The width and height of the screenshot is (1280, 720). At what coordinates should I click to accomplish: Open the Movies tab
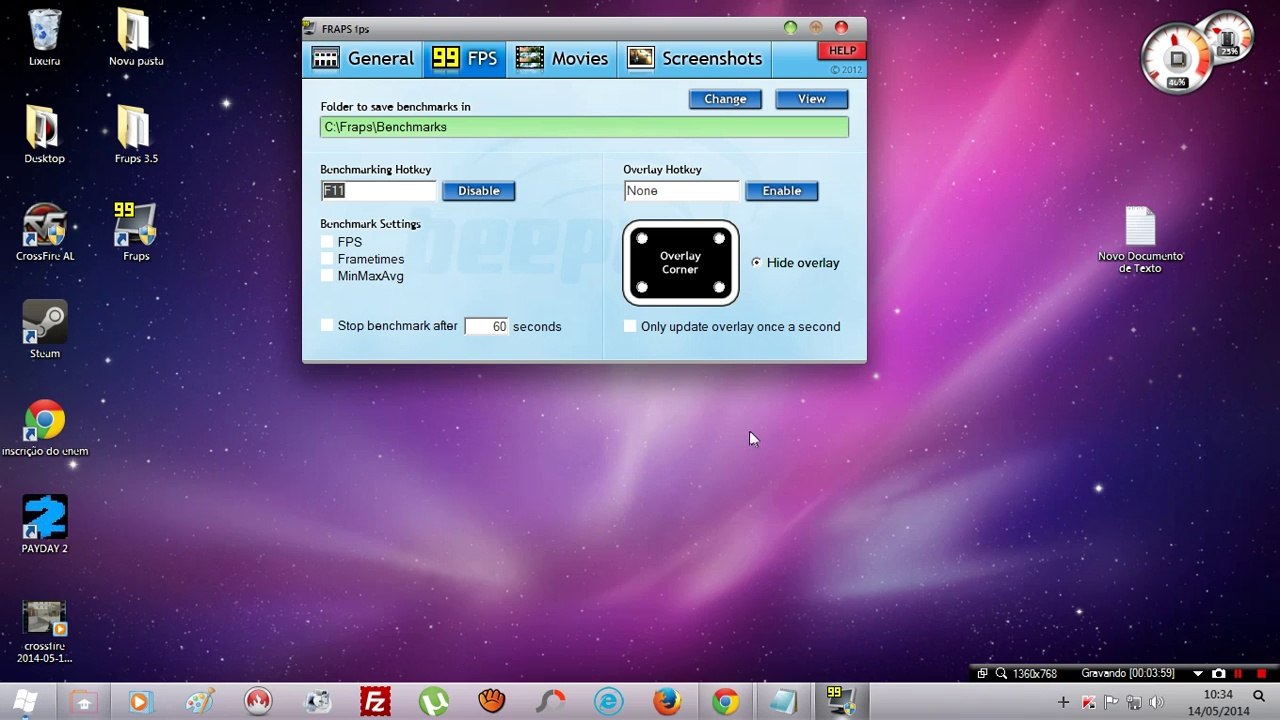pos(562,59)
